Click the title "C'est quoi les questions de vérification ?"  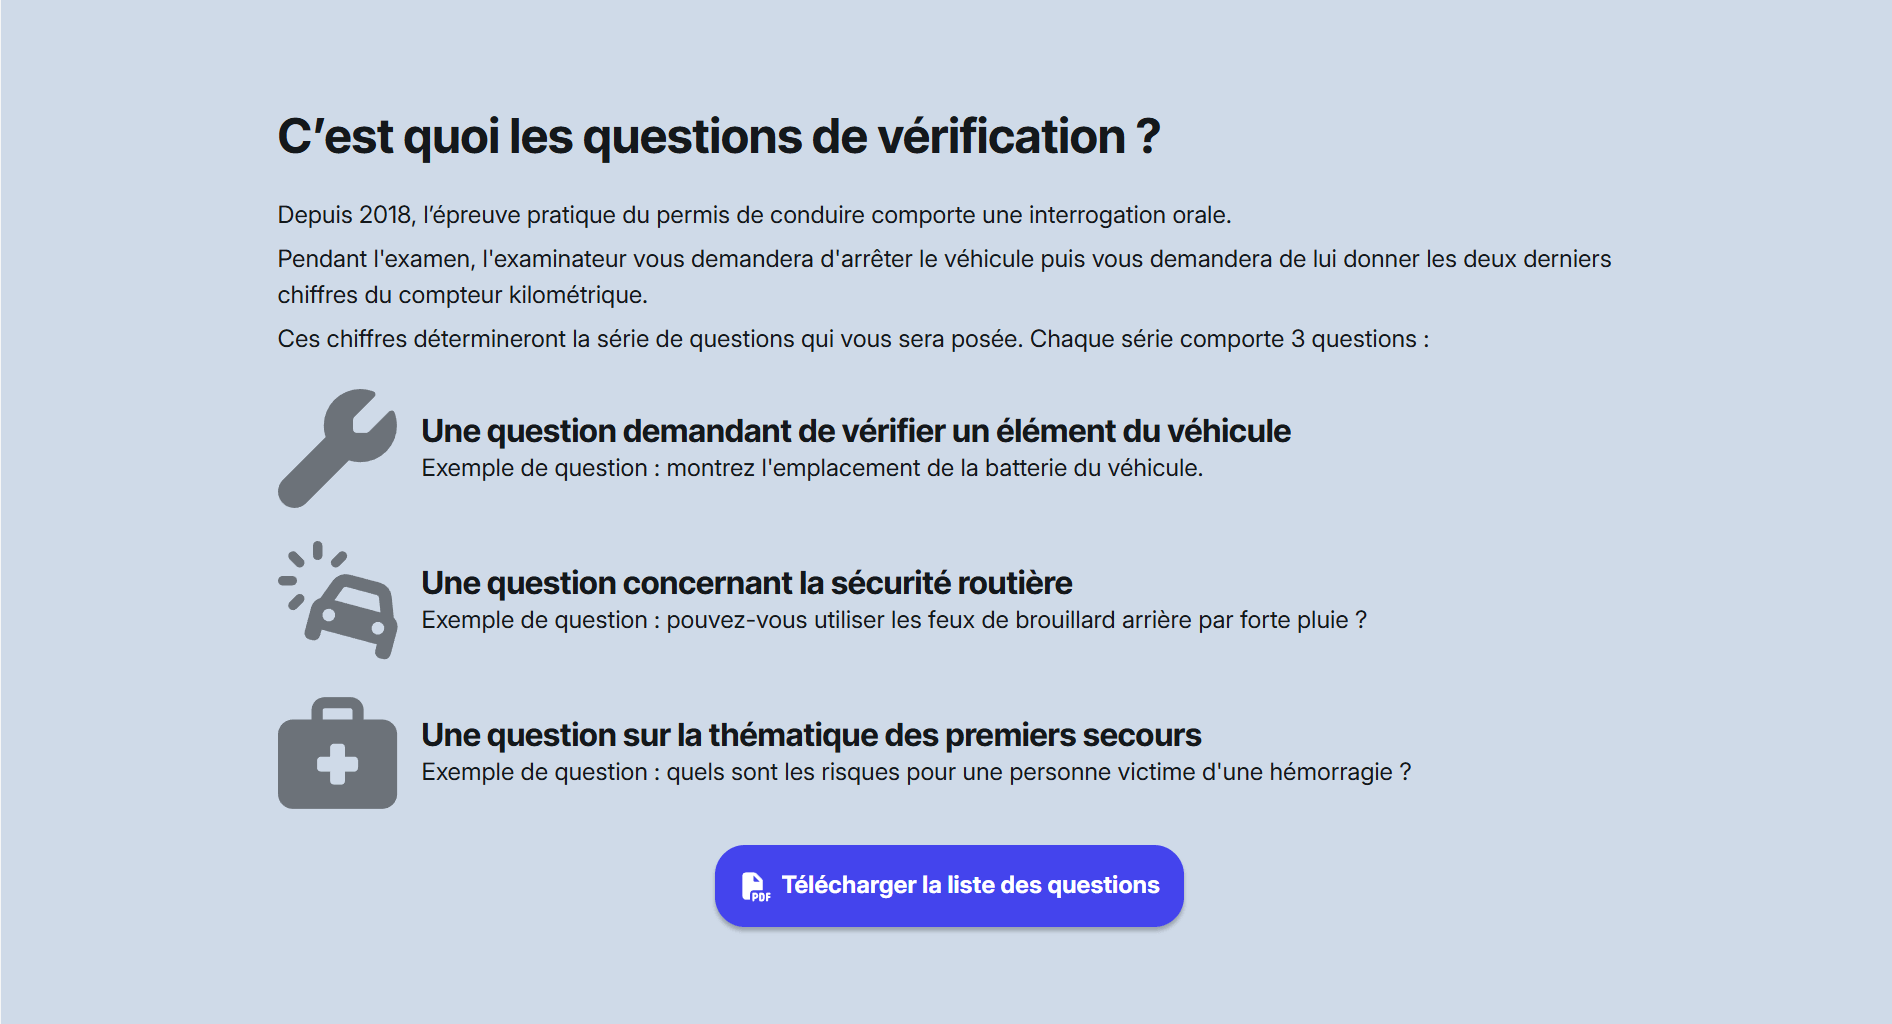[x=718, y=136]
